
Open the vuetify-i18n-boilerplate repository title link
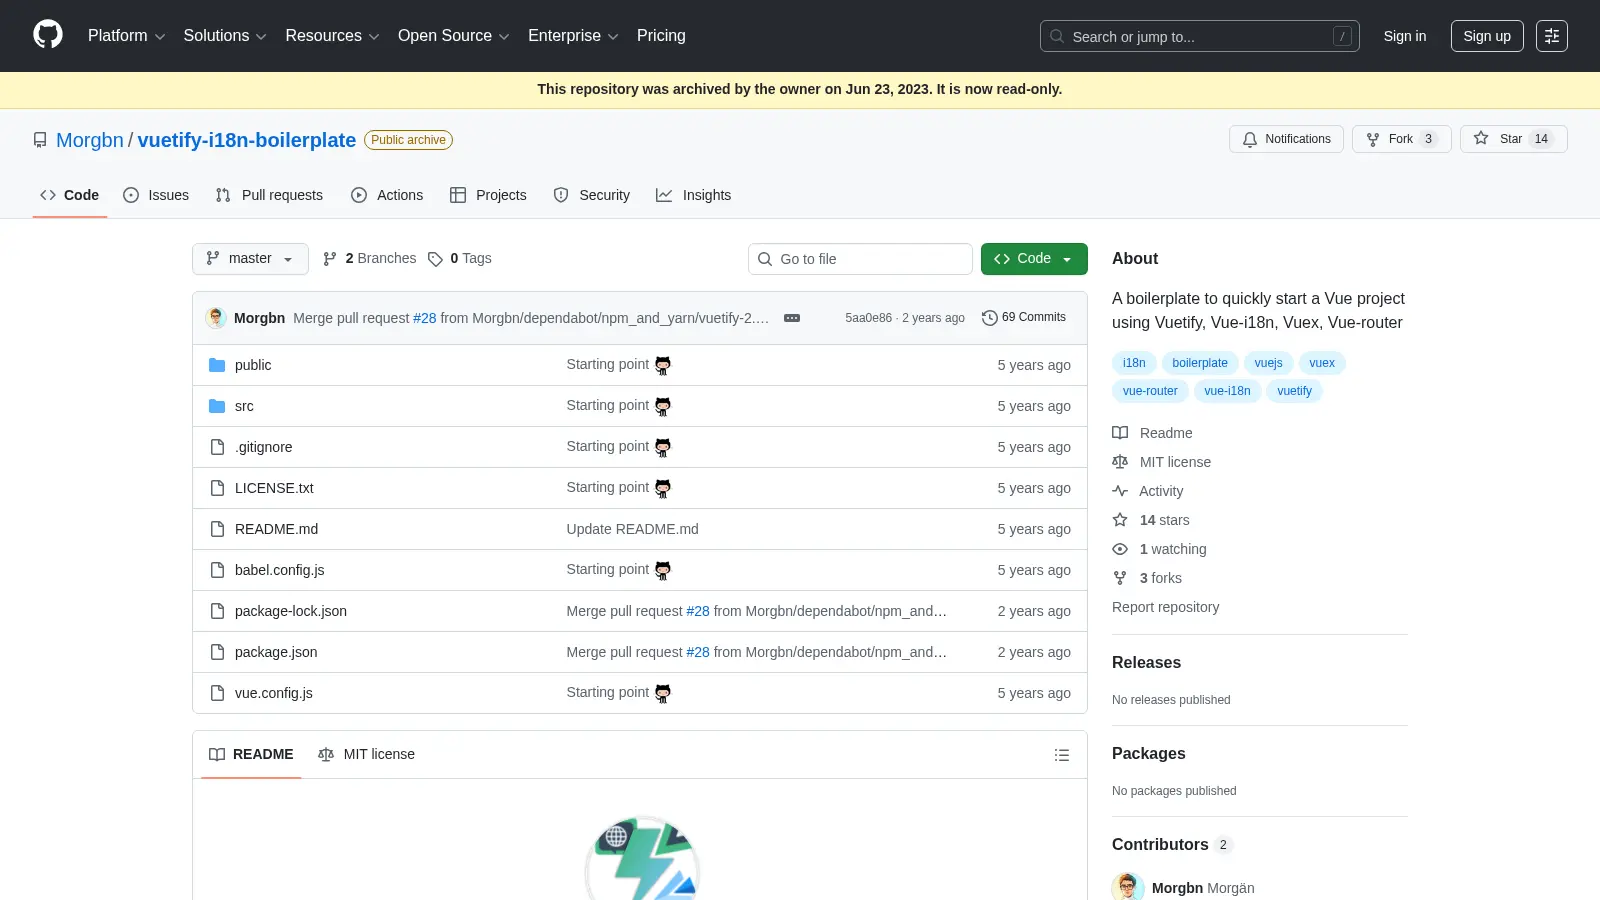click(x=247, y=140)
